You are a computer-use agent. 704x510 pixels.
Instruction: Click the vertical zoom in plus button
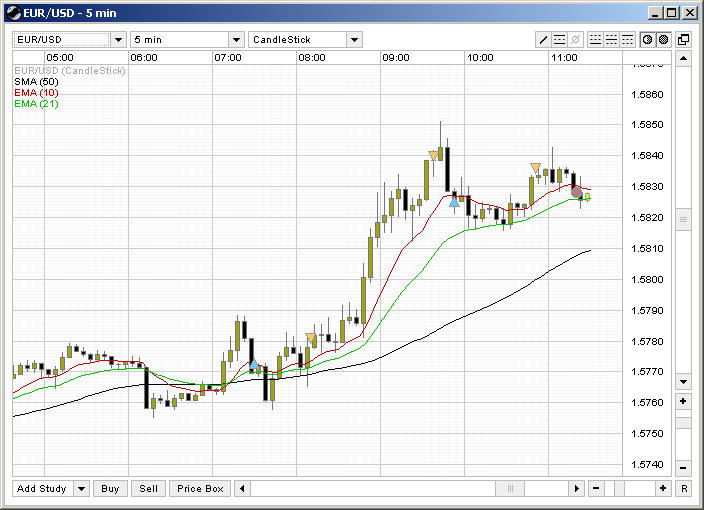(x=683, y=401)
